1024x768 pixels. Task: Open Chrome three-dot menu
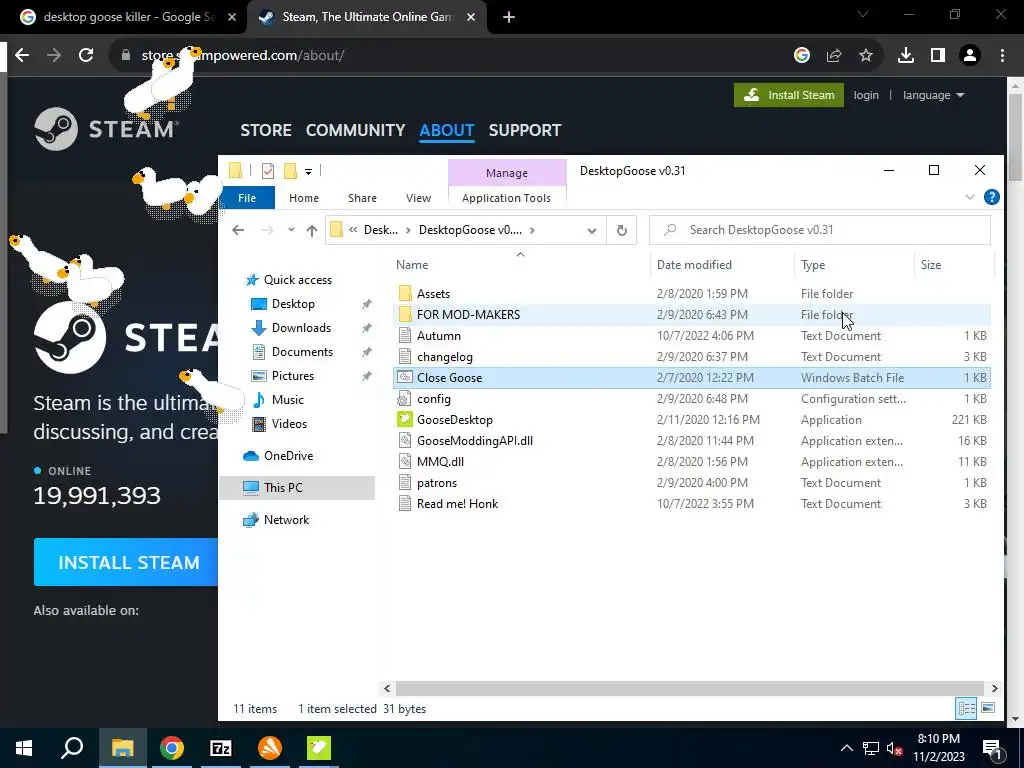tap(1002, 56)
